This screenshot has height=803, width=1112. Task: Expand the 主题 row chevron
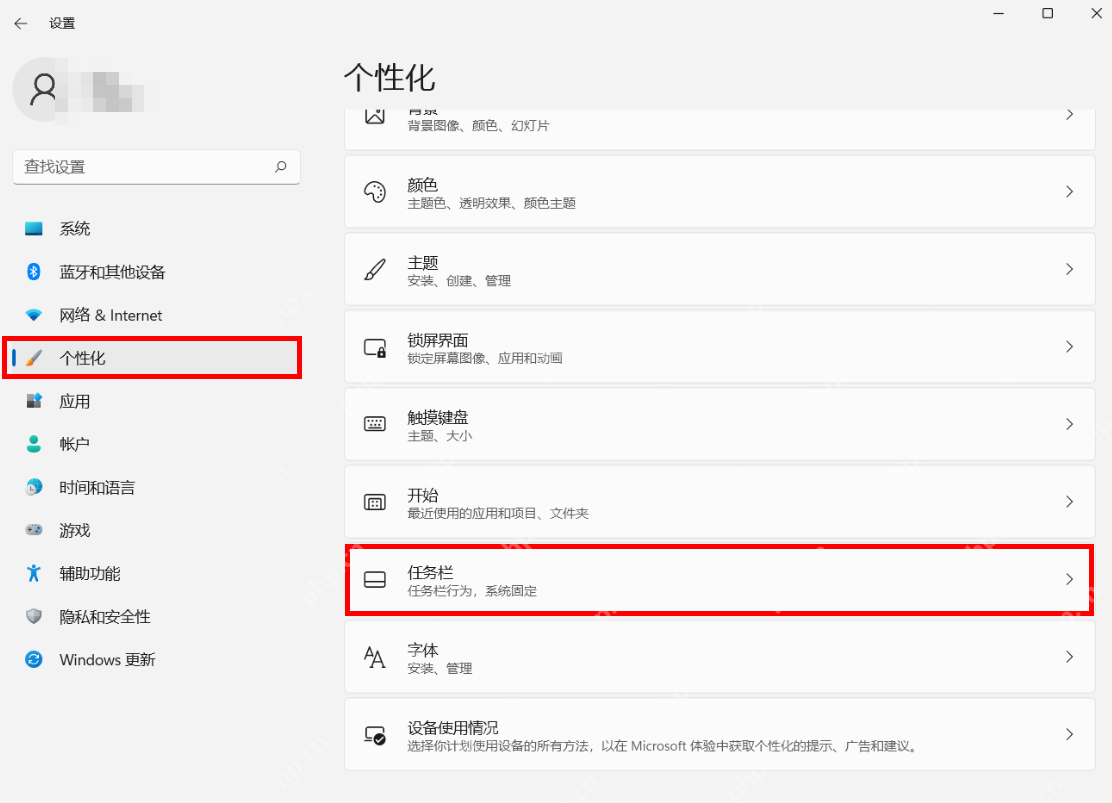point(1069,269)
